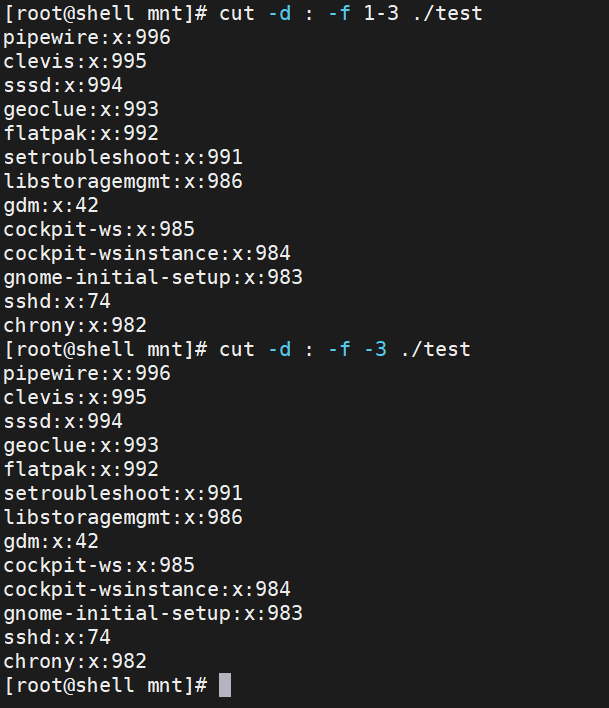Image resolution: width=609 pixels, height=708 pixels.
Task: Click the second 'cut -d : -f -3 ./test' command
Action: click(x=345, y=349)
